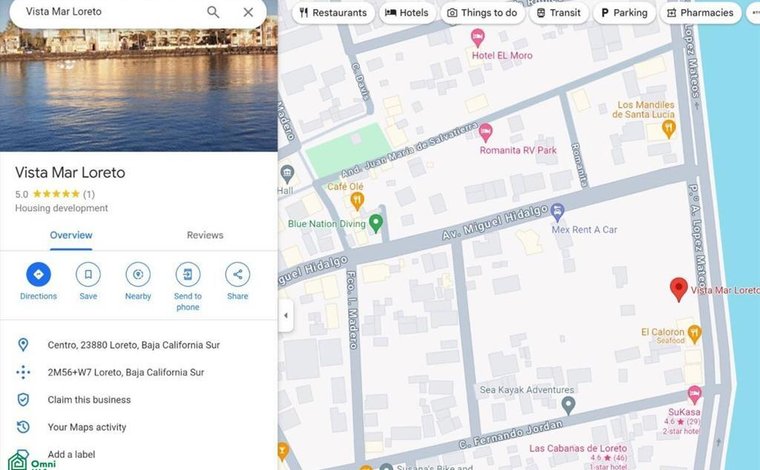Click the Send to phone icon
The width and height of the screenshot is (760, 470).
tap(188, 275)
